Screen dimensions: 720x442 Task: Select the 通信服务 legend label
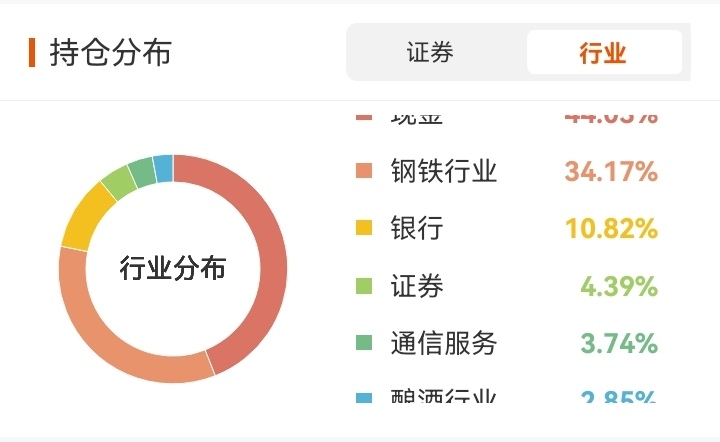[x=443, y=343]
